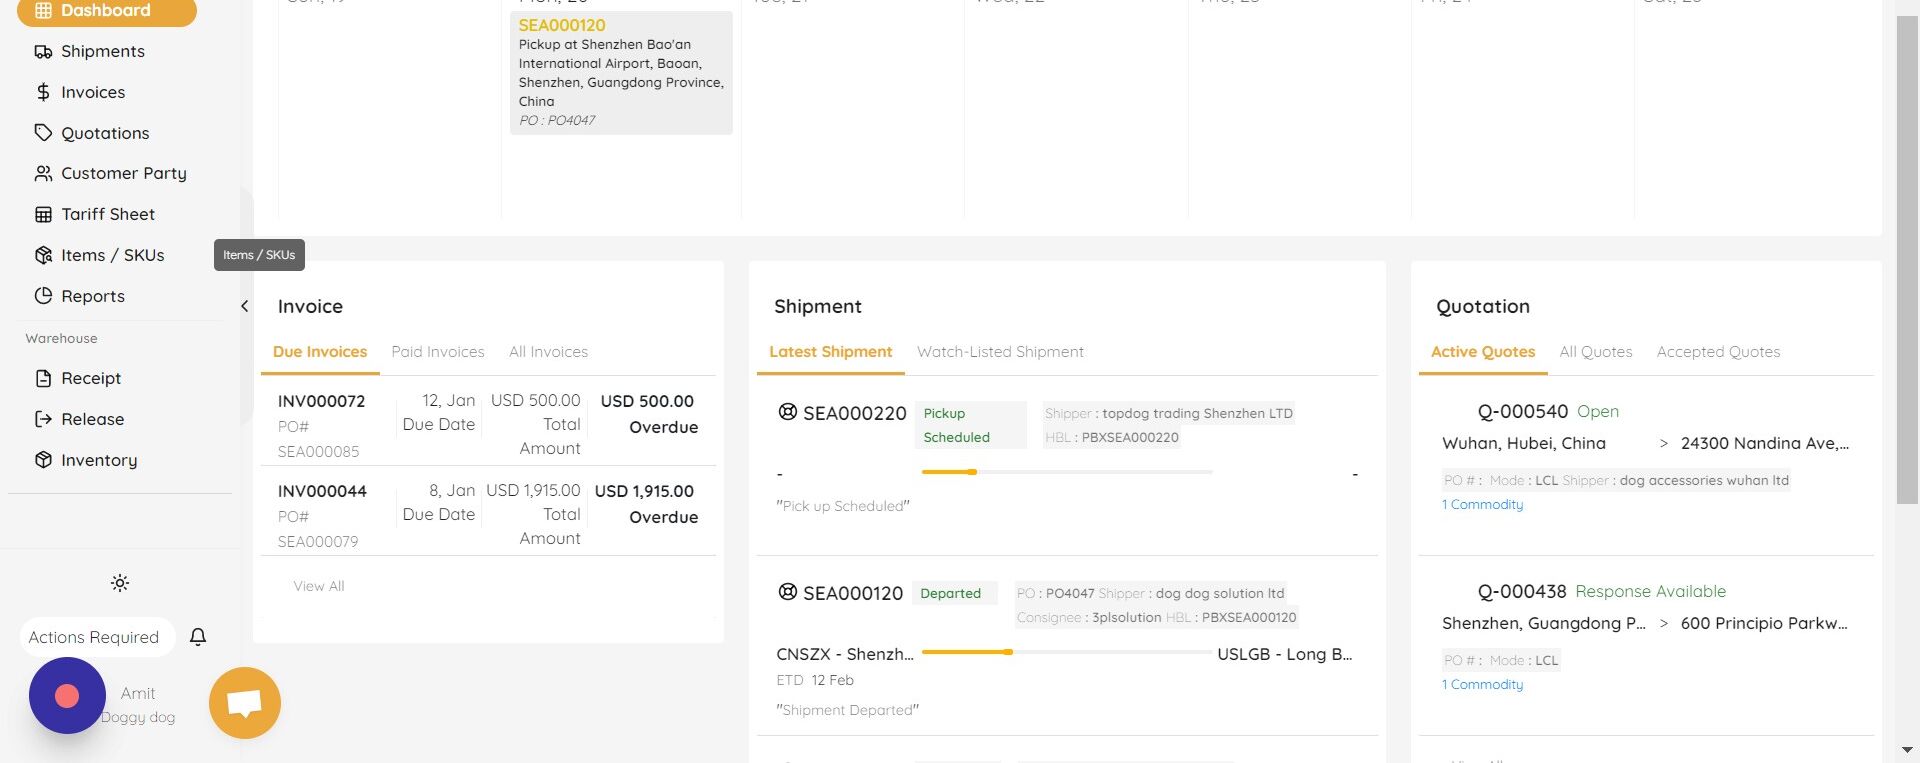This screenshot has width=1920, height=763.
Task: Switch to the Paid Invoices tab
Action: 438,352
